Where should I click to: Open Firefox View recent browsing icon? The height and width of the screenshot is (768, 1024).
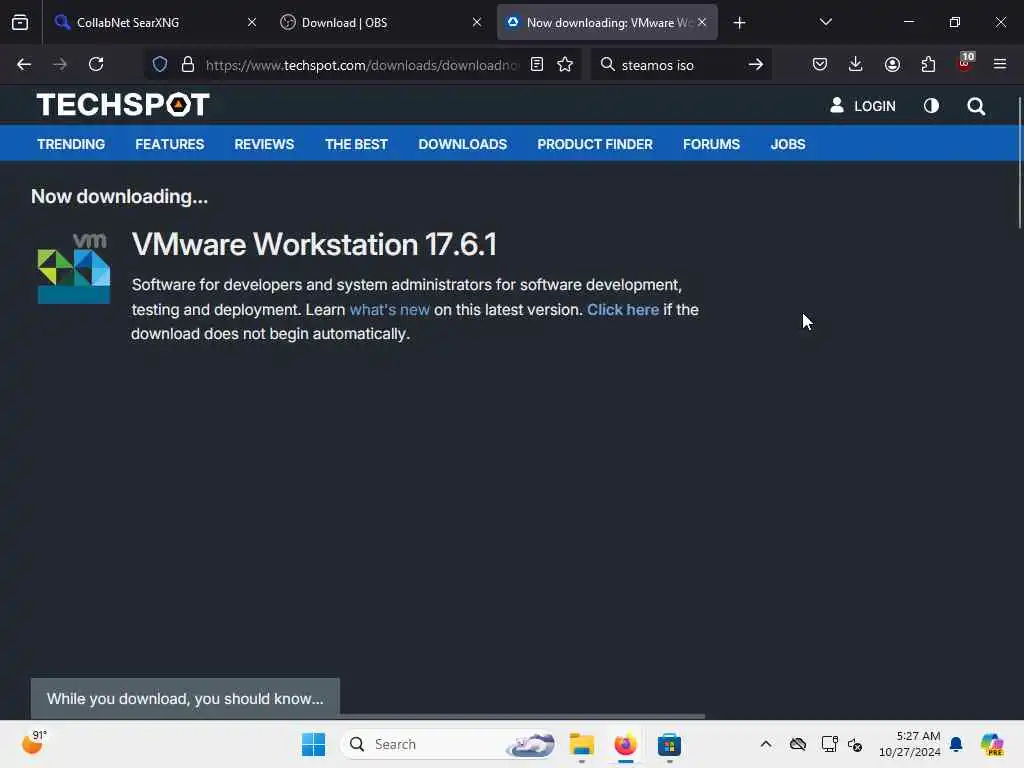[20, 23]
